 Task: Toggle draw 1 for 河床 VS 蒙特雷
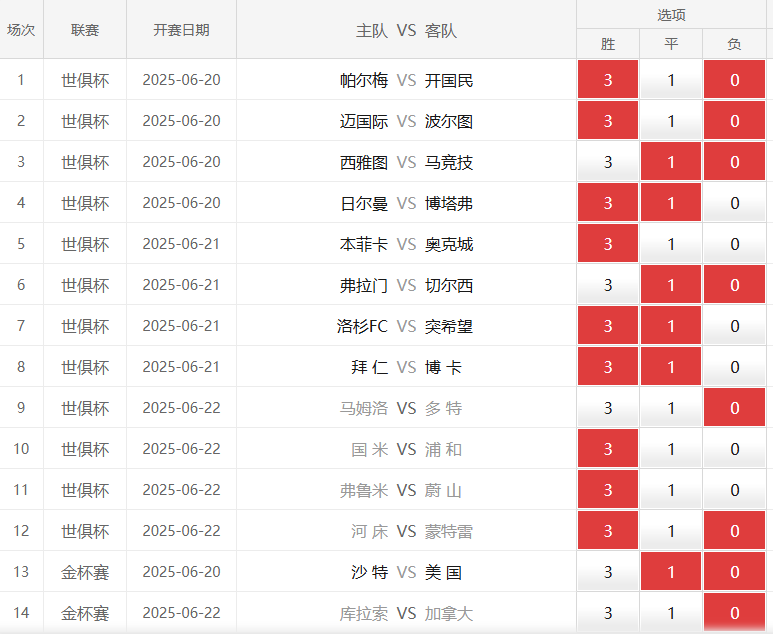click(671, 530)
